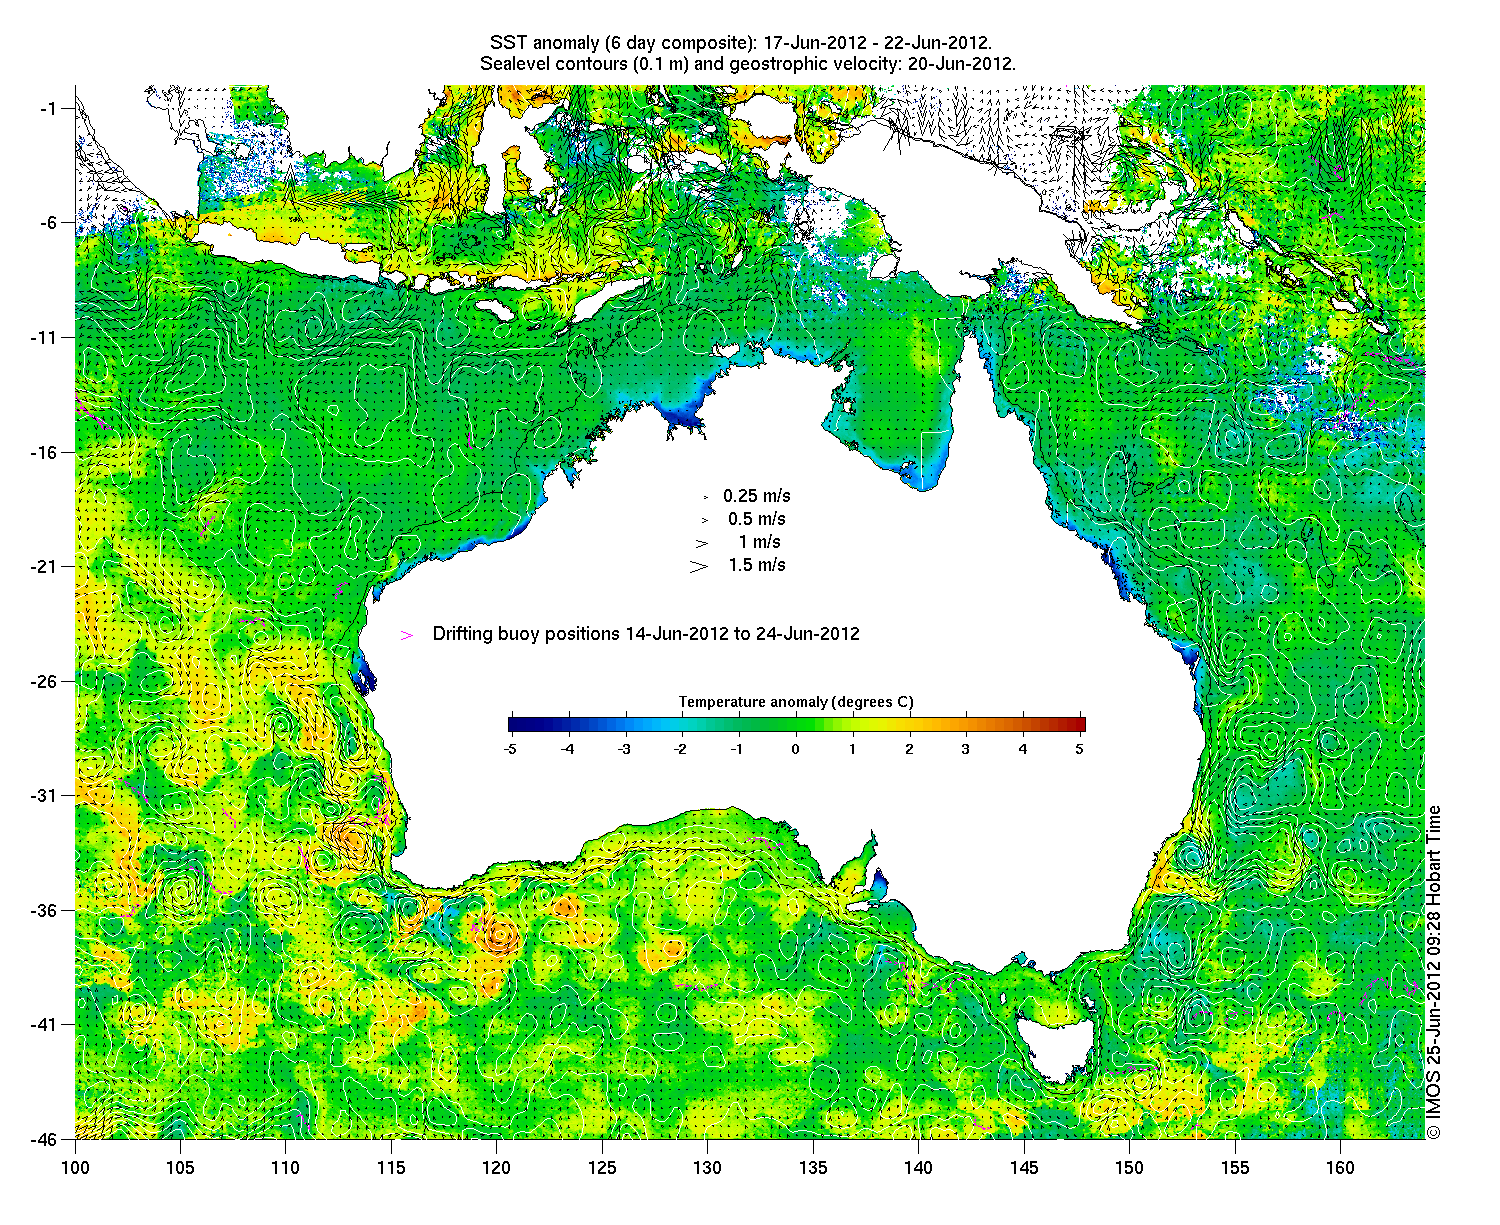
Task: Click latitude axis label -46
Action: coord(45,1139)
